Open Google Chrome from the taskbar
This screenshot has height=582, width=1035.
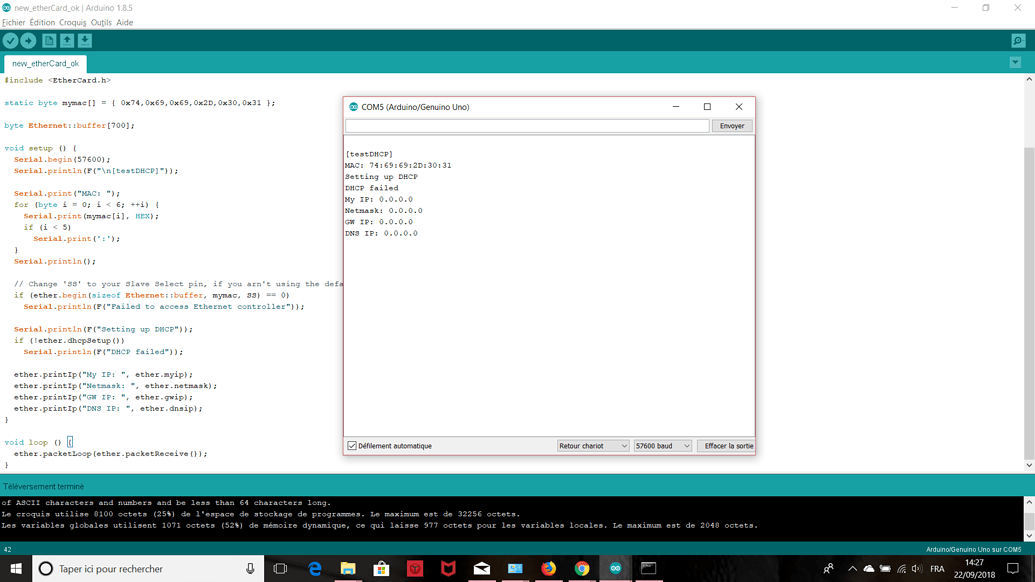(x=581, y=568)
